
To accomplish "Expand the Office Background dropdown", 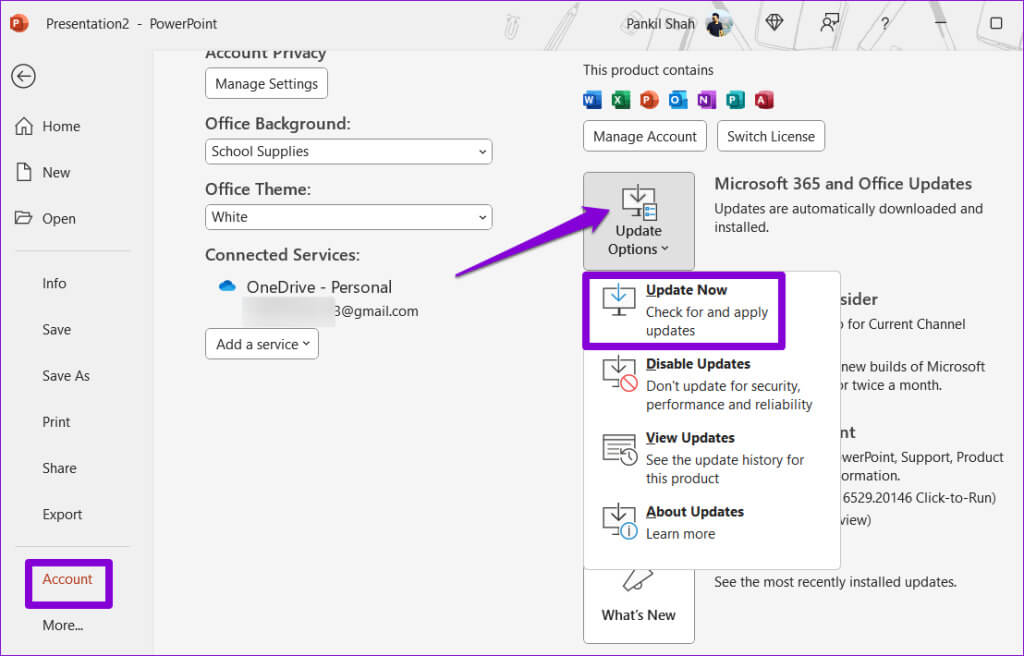I will click(x=349, y=152).
